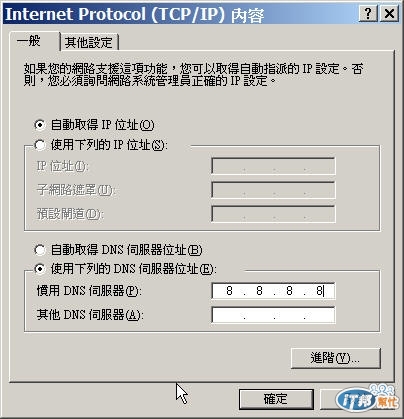Screen dimensions: 404x419
Task: Click the 預設閘道 gateway field
Action: click(273, 214)
